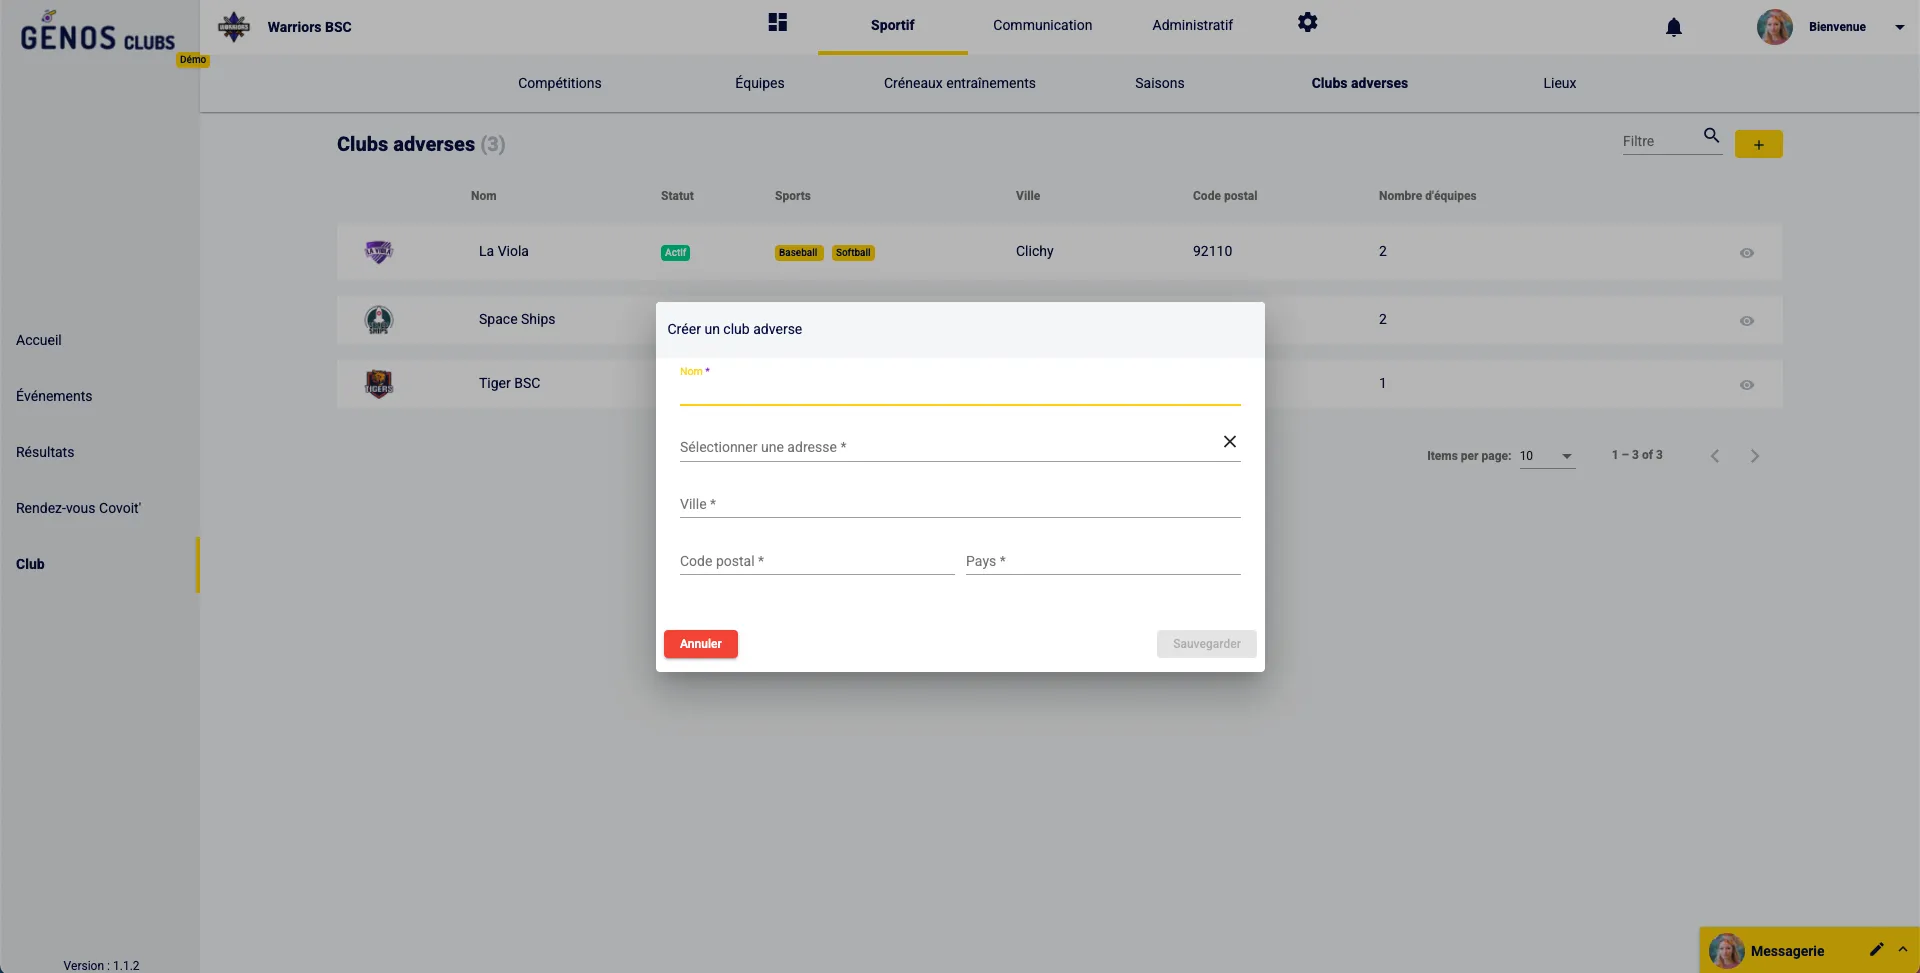Click the search magnifier icon by Filtre

[x=1711, y=136]
